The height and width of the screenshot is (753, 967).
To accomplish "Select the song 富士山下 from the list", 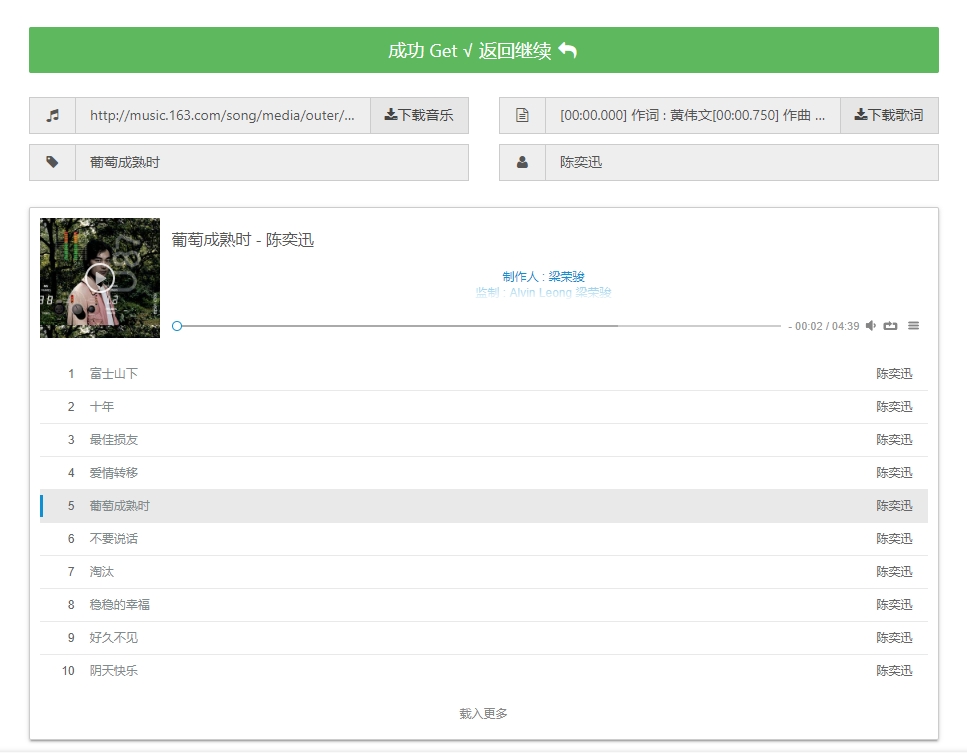I will point(113,373).
